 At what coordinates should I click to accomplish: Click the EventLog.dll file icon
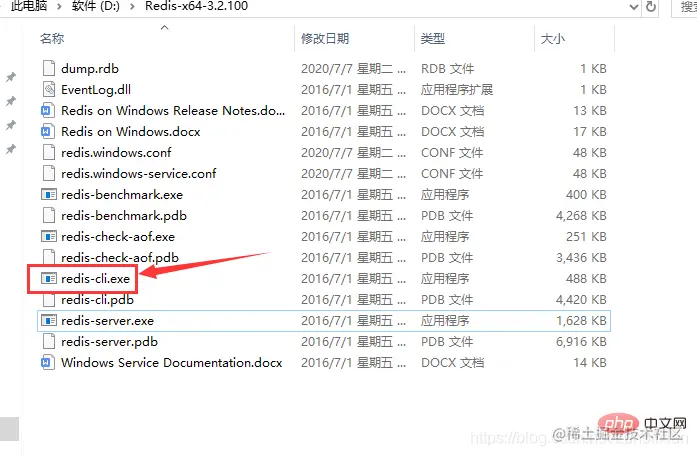coord(49,89)
